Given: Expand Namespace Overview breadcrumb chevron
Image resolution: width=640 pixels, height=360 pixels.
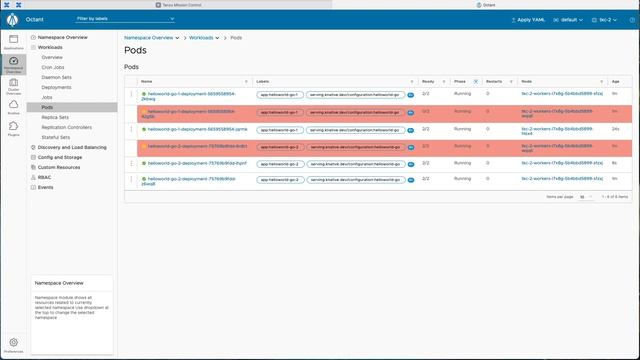Looking at the screenshot, I should pyautogui.click(x=177, y=38).
